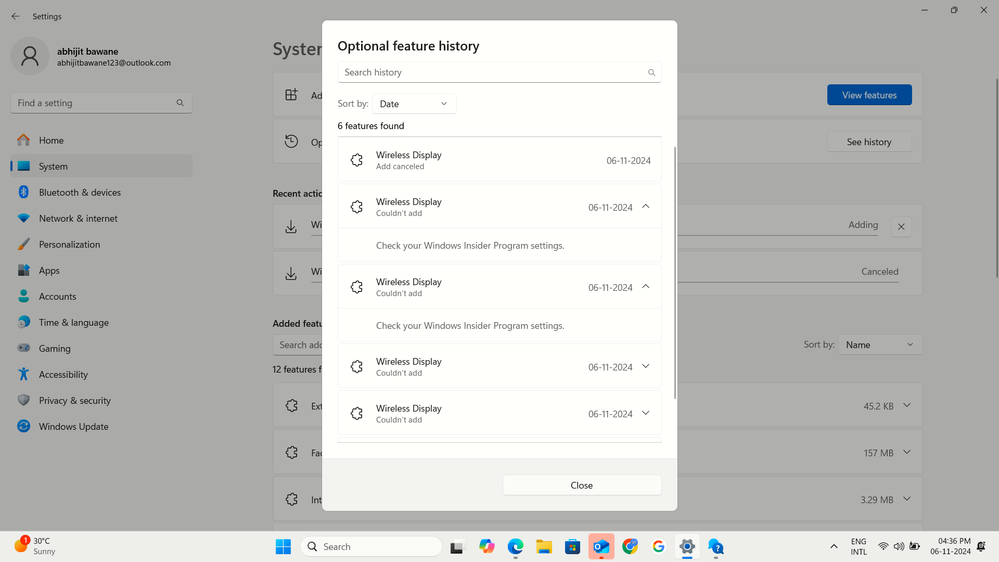Open Windows Update settings
Image resolution: width=999 pixels, height=562 pixels.
point(101,427)
